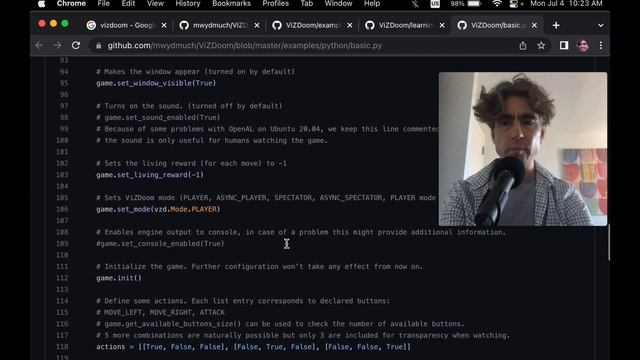This screenshot has height=360, width=640.
Task: Open the Edit menu
Action: click(128, 4)
